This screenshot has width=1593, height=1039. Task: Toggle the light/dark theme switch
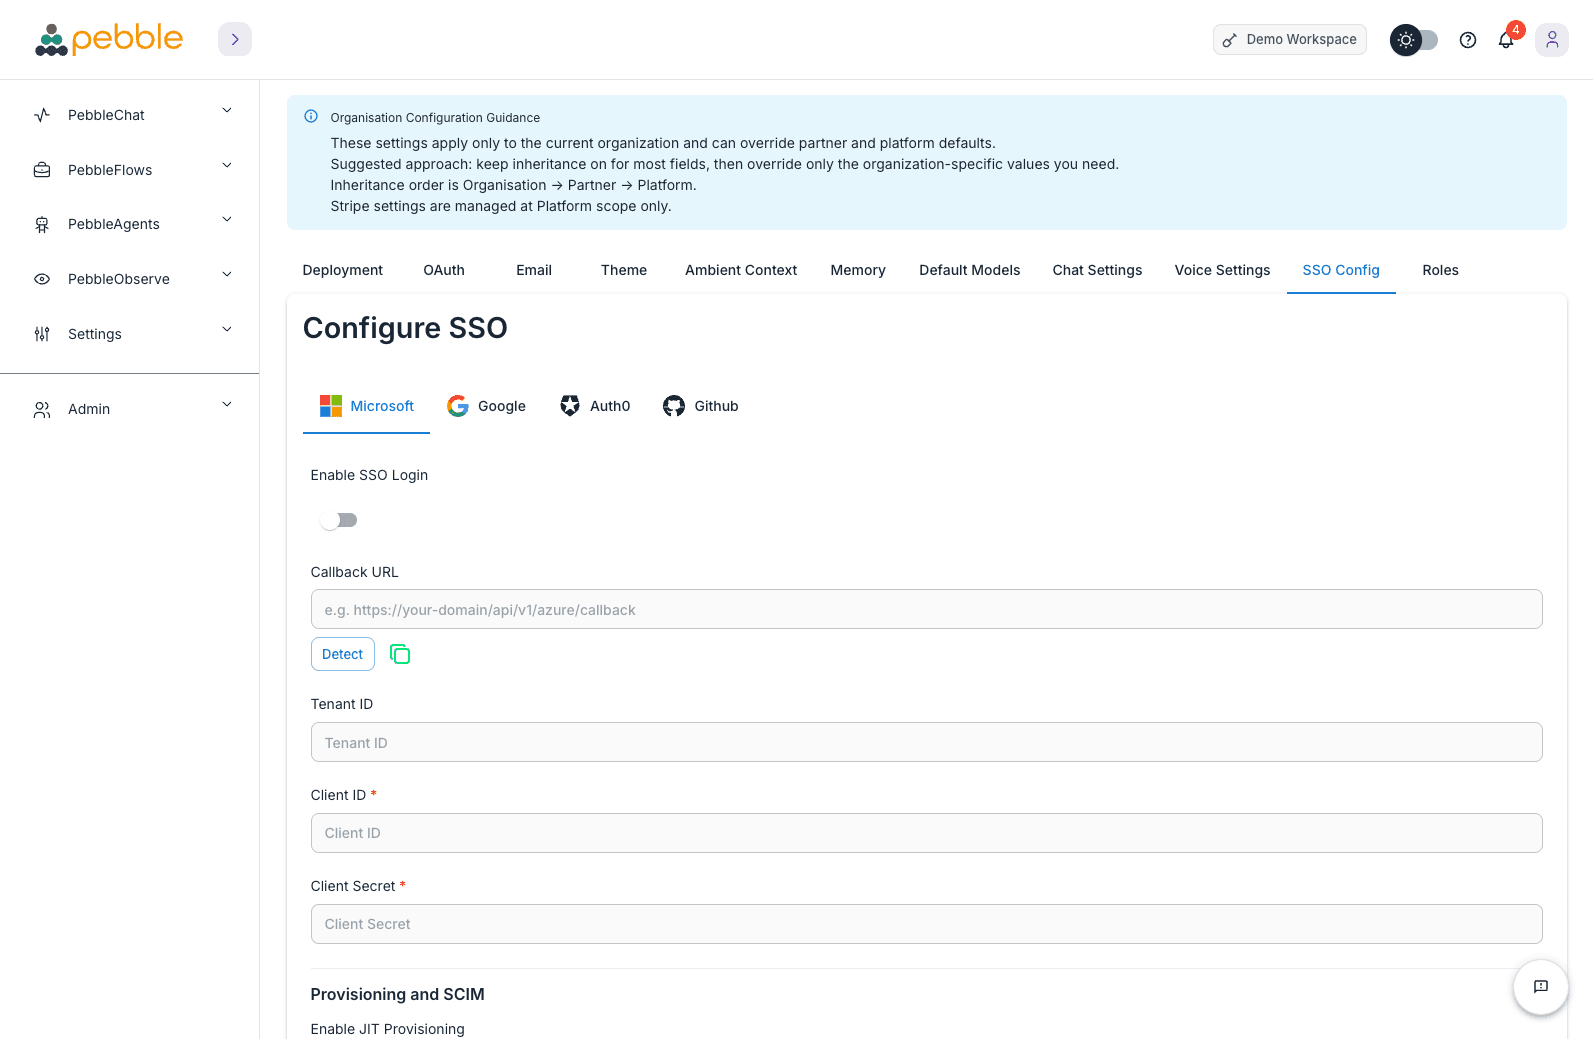1414,40
